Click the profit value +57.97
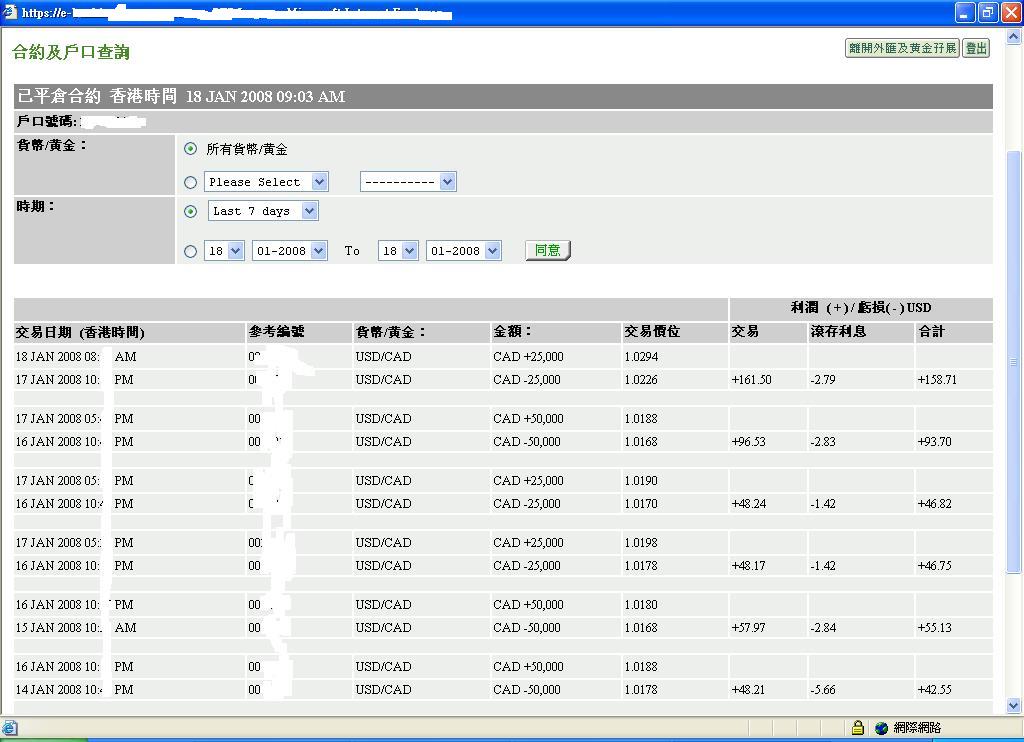The height and width of the screenshot is (742, 1024). (x=748, y=628)
